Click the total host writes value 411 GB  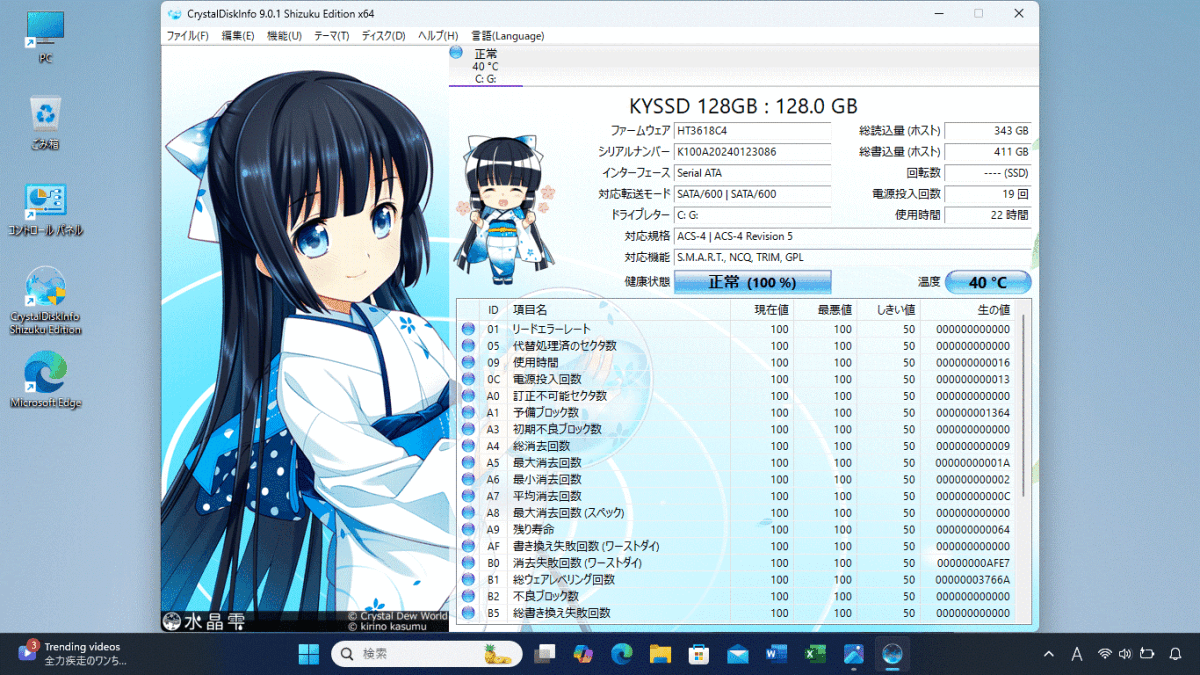pyautogui.click(x=987, y=152)
